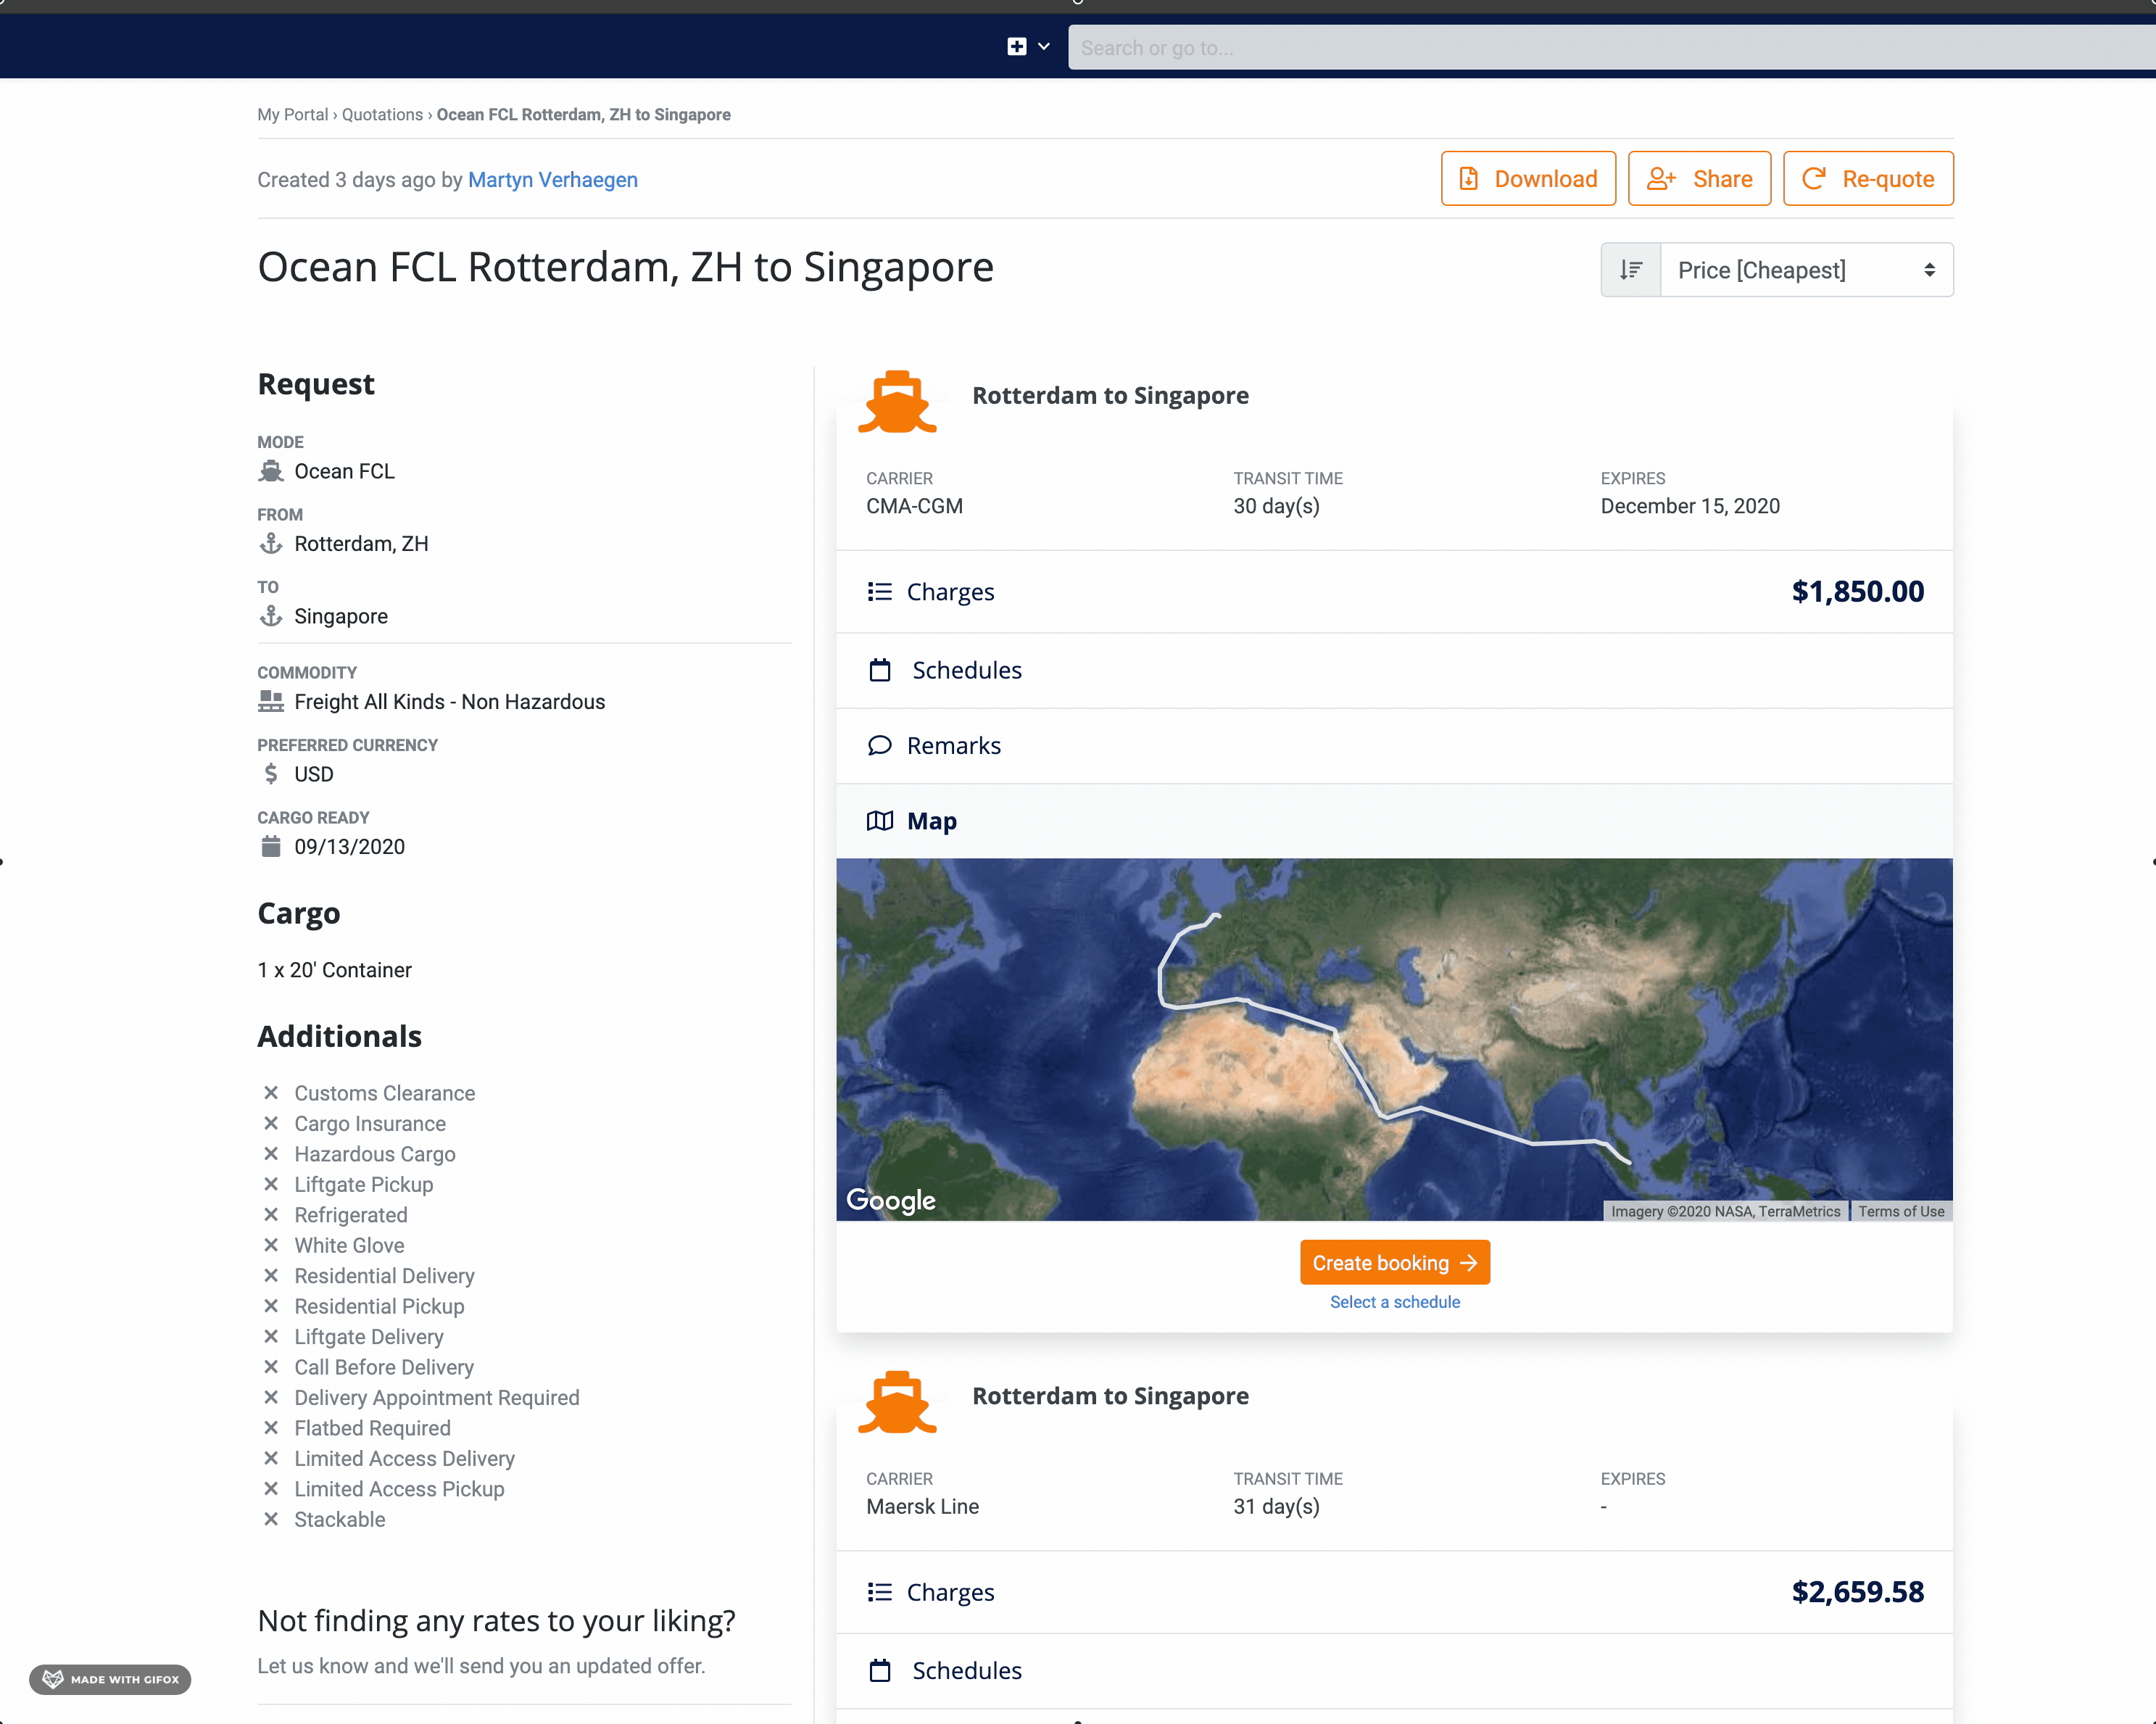Click the anchor icon beside Singapore
The height and width of the screenshot is (1724, 2156).
(271, 616)
